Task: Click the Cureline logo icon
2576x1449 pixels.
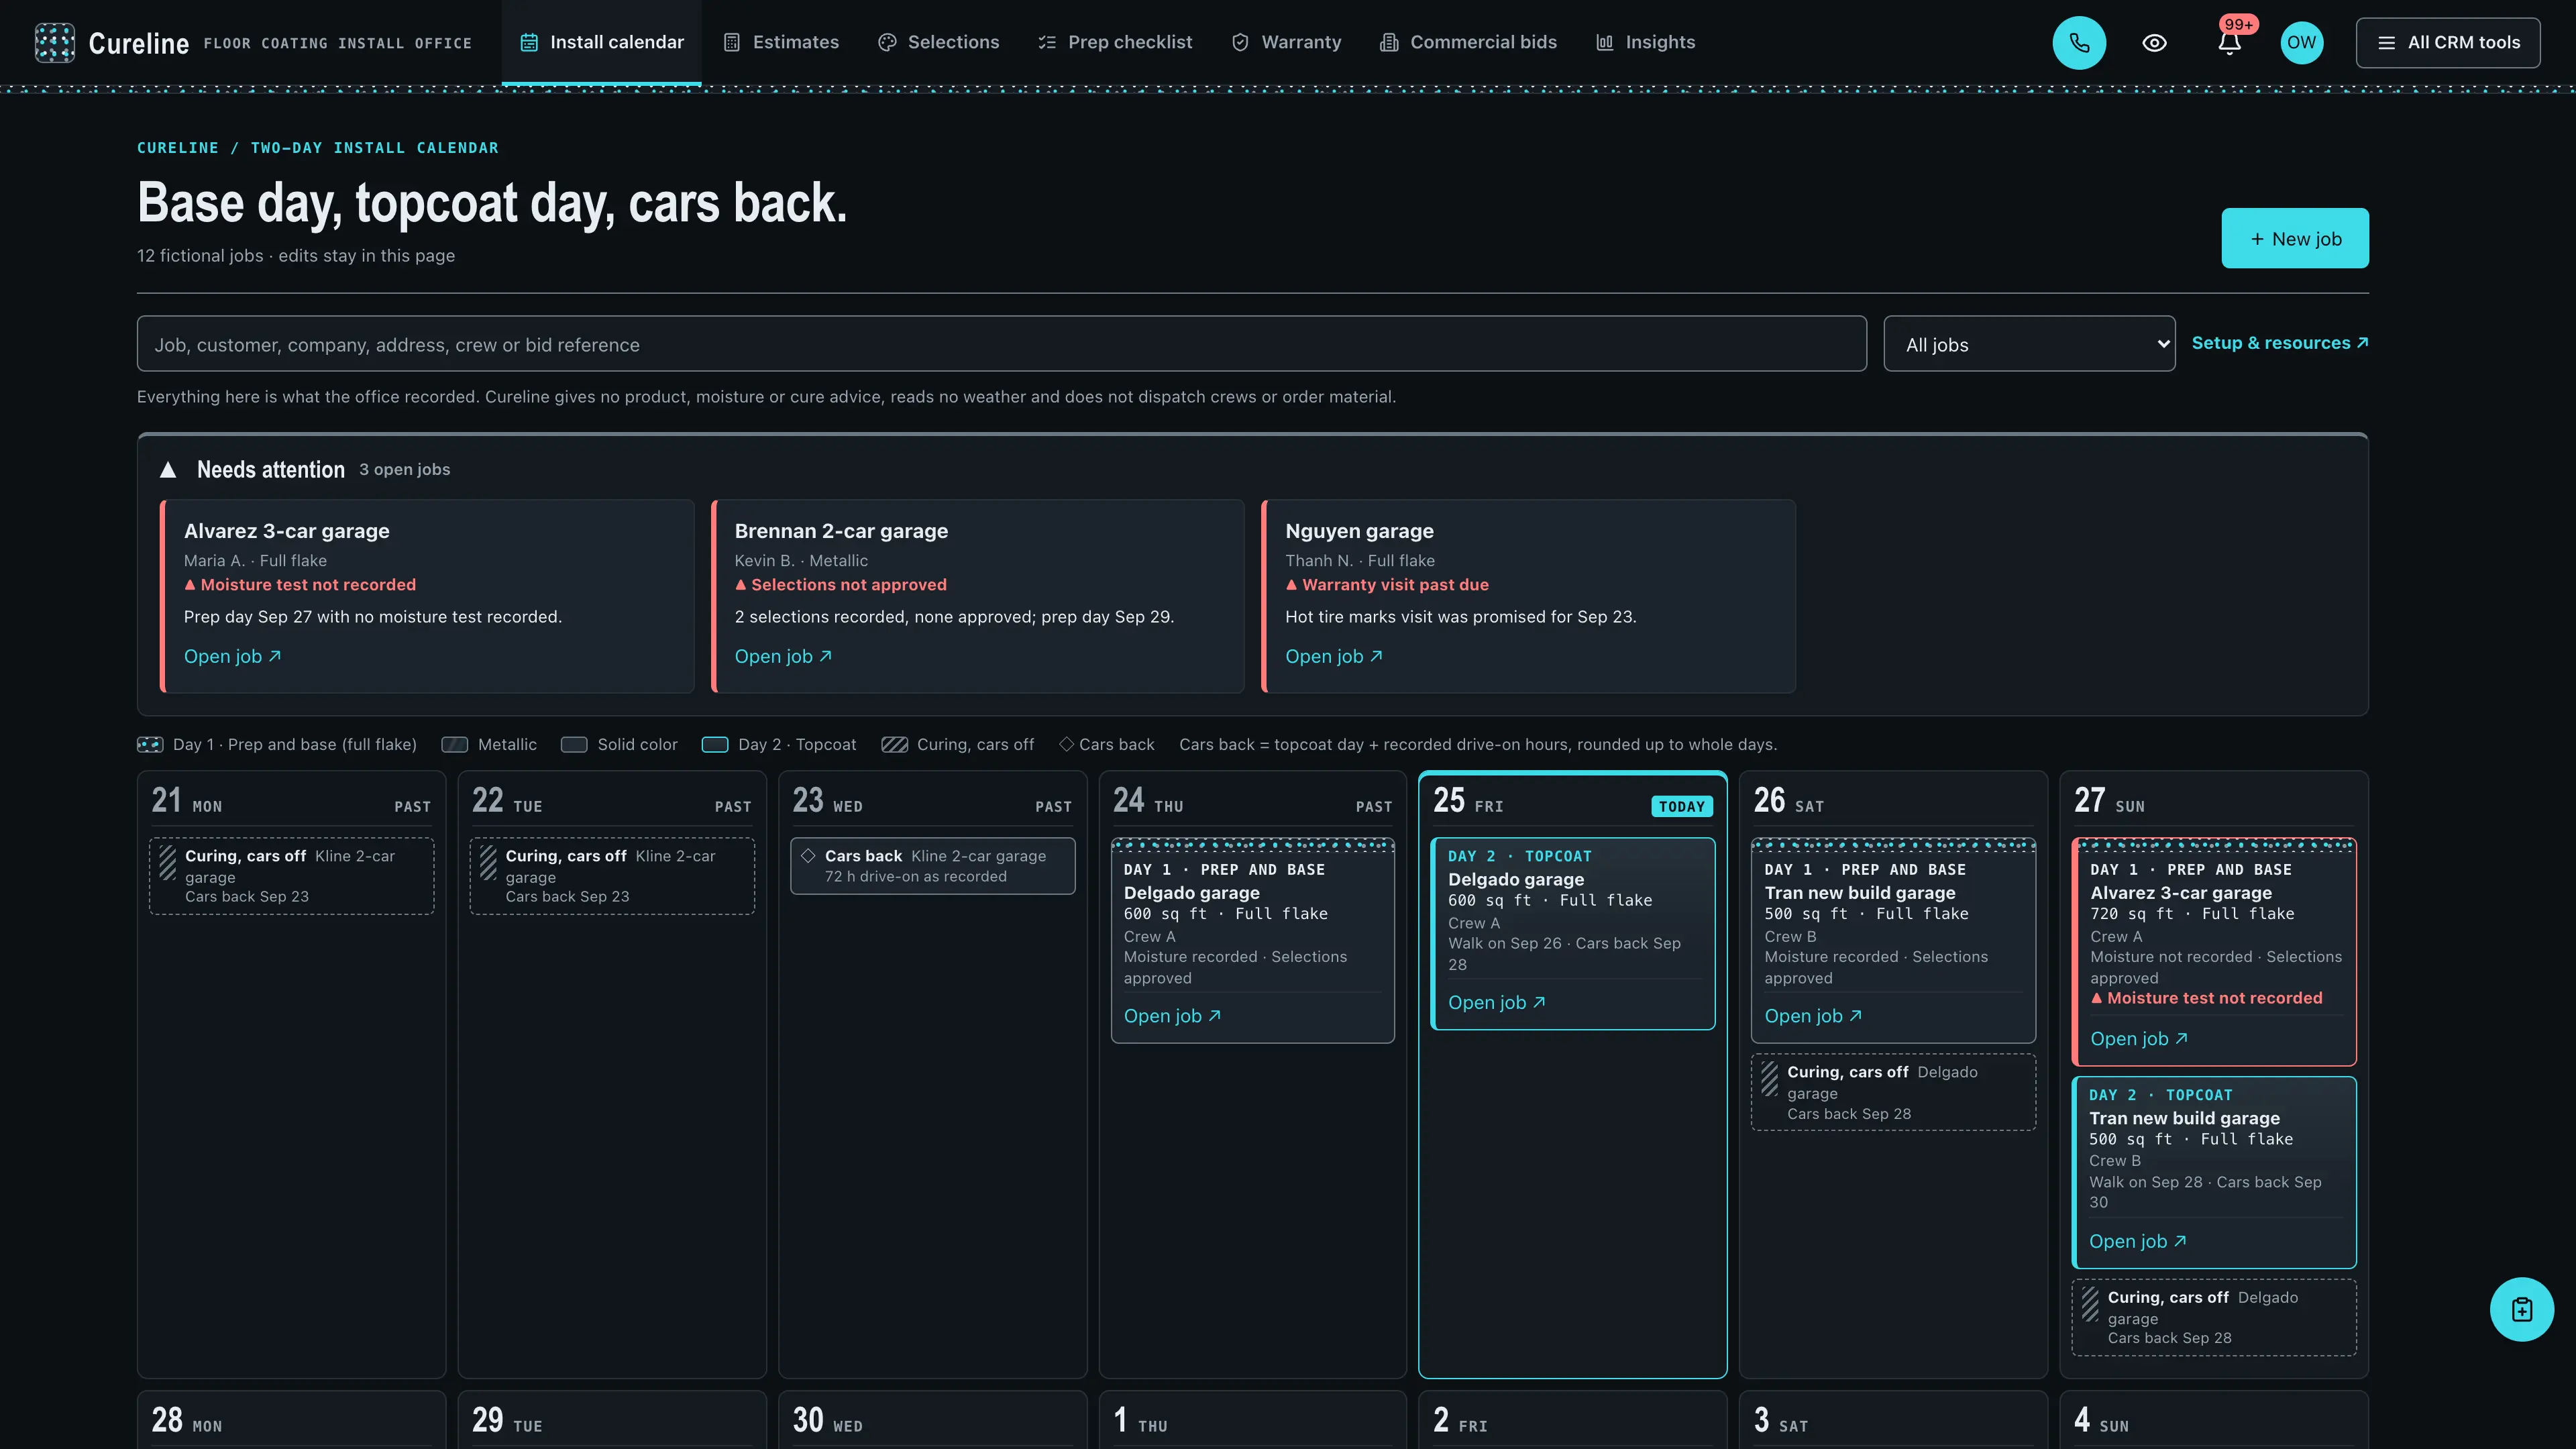Action: [x=54, y=42]
